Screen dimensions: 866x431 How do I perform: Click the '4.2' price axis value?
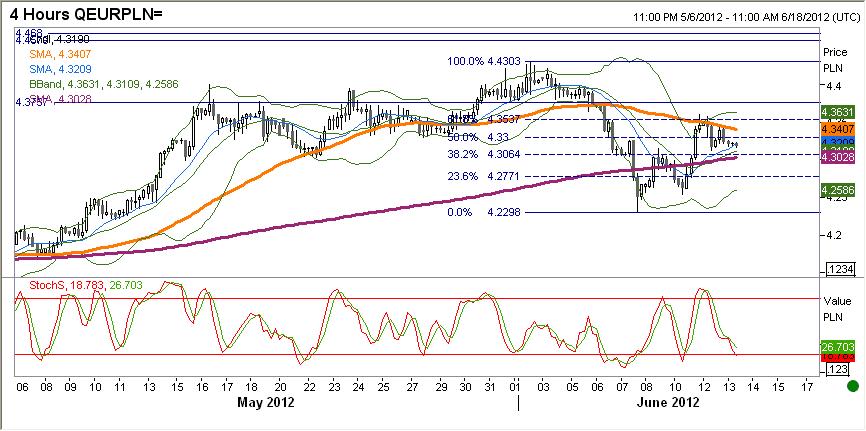pos(832,235)
